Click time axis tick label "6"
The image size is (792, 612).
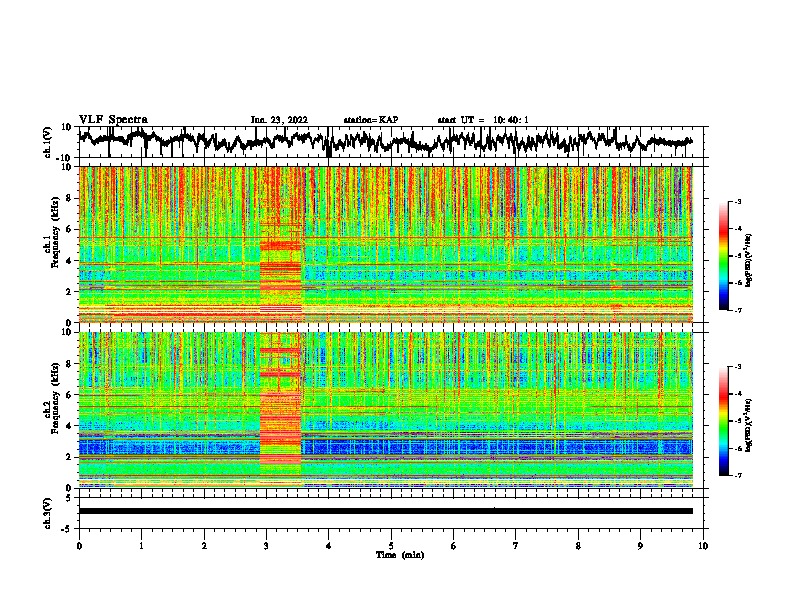click(453, 546)
